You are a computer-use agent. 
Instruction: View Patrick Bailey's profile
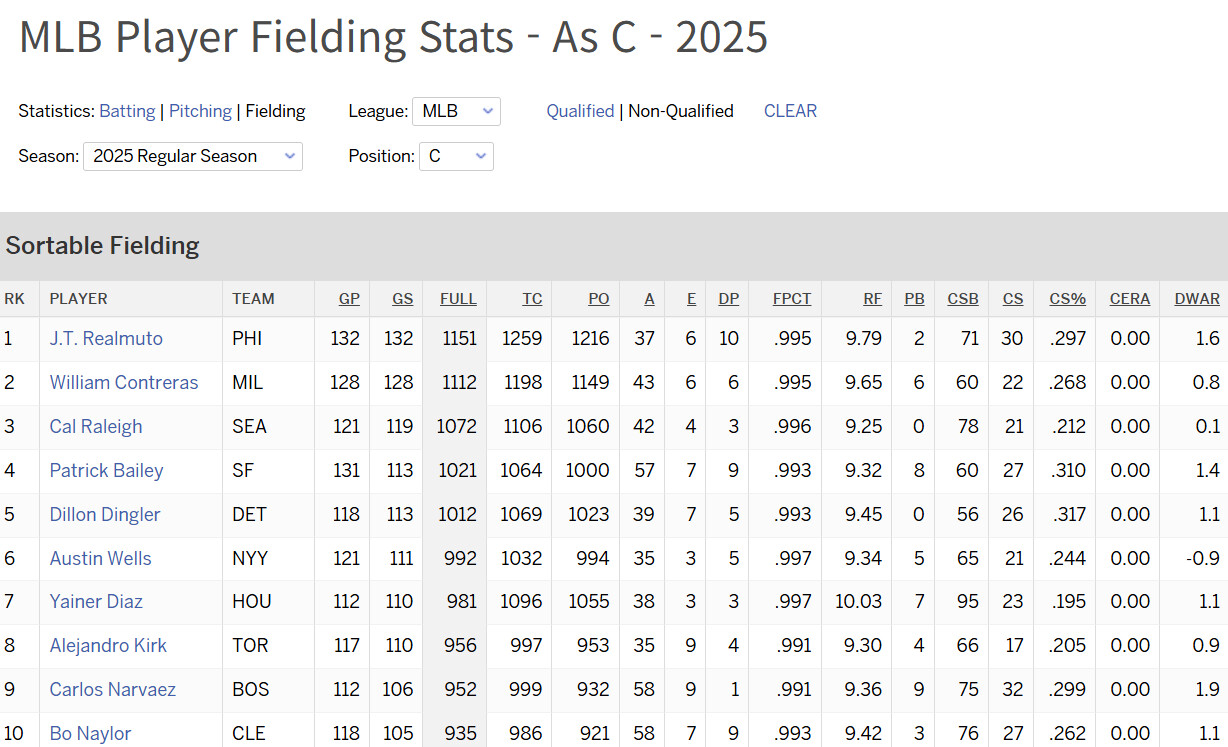click(106, 470)
